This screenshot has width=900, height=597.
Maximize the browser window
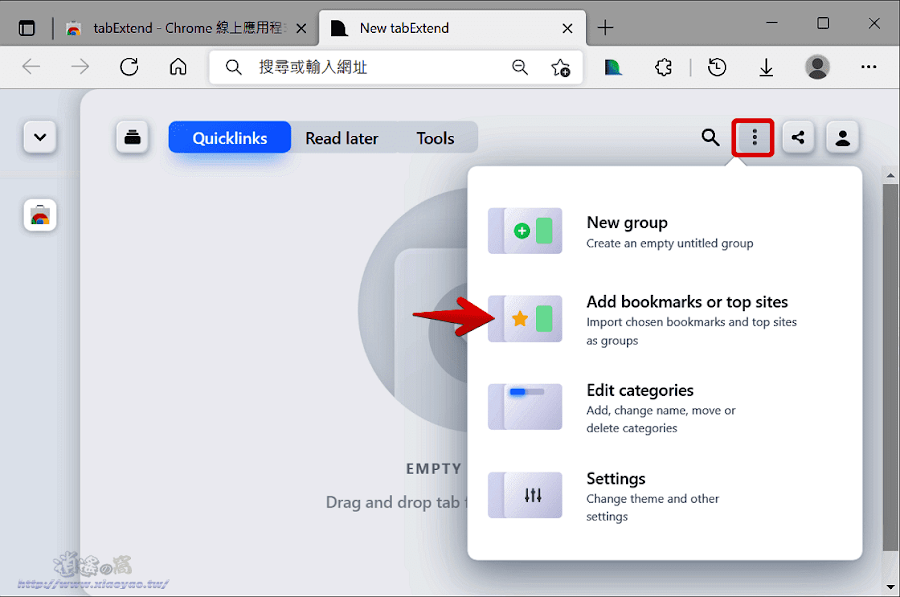coord(823,23)
